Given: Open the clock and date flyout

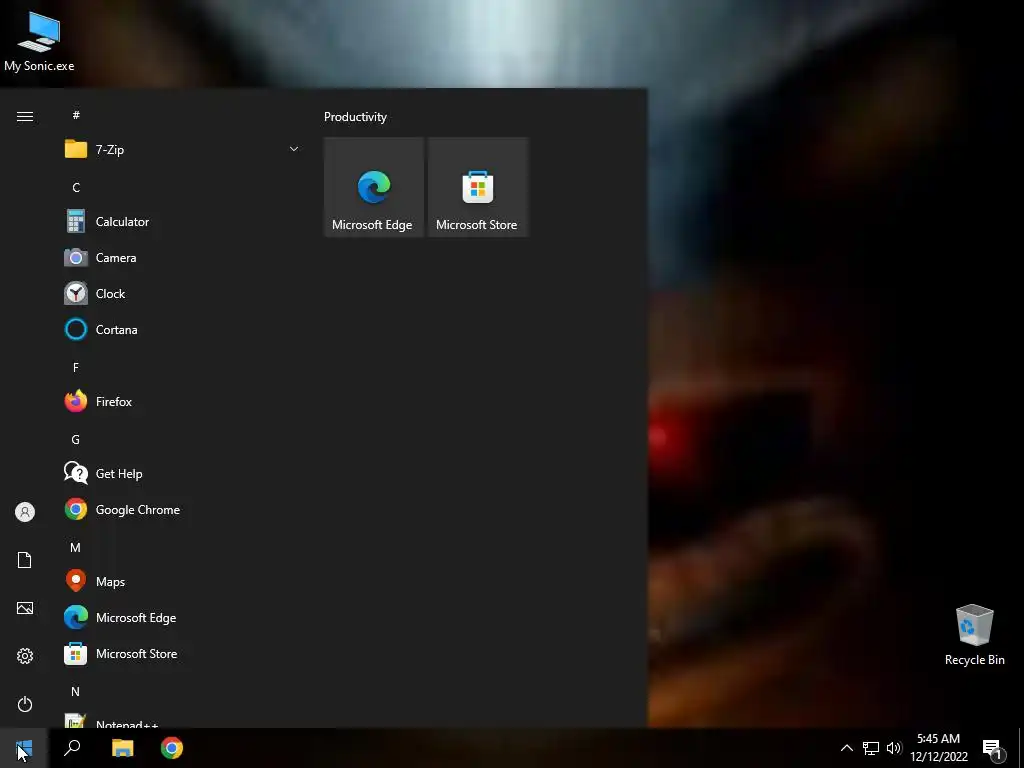Looking at the screenshot, I should click(x=938, y=748).
